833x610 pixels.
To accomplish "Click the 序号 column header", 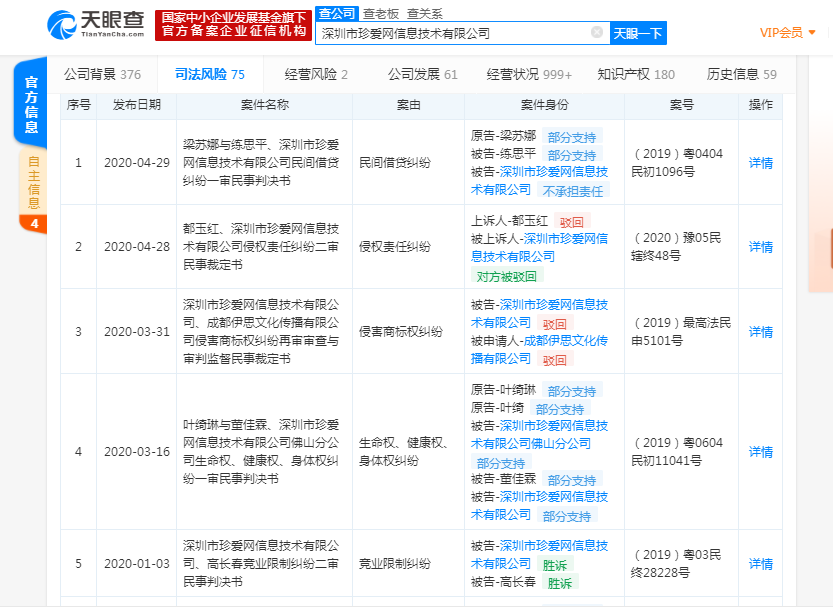I will click(79, 105).
